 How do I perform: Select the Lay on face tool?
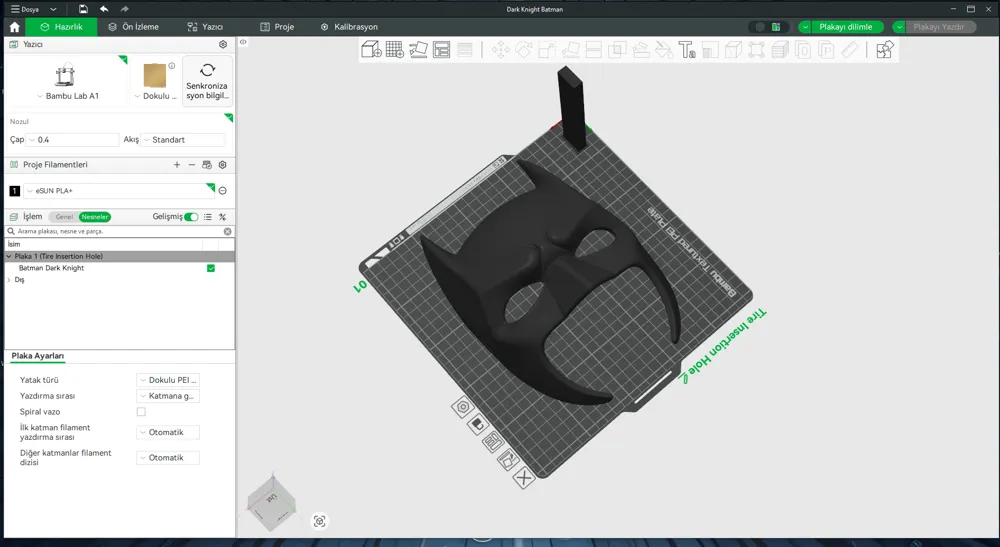pos(570,49)
